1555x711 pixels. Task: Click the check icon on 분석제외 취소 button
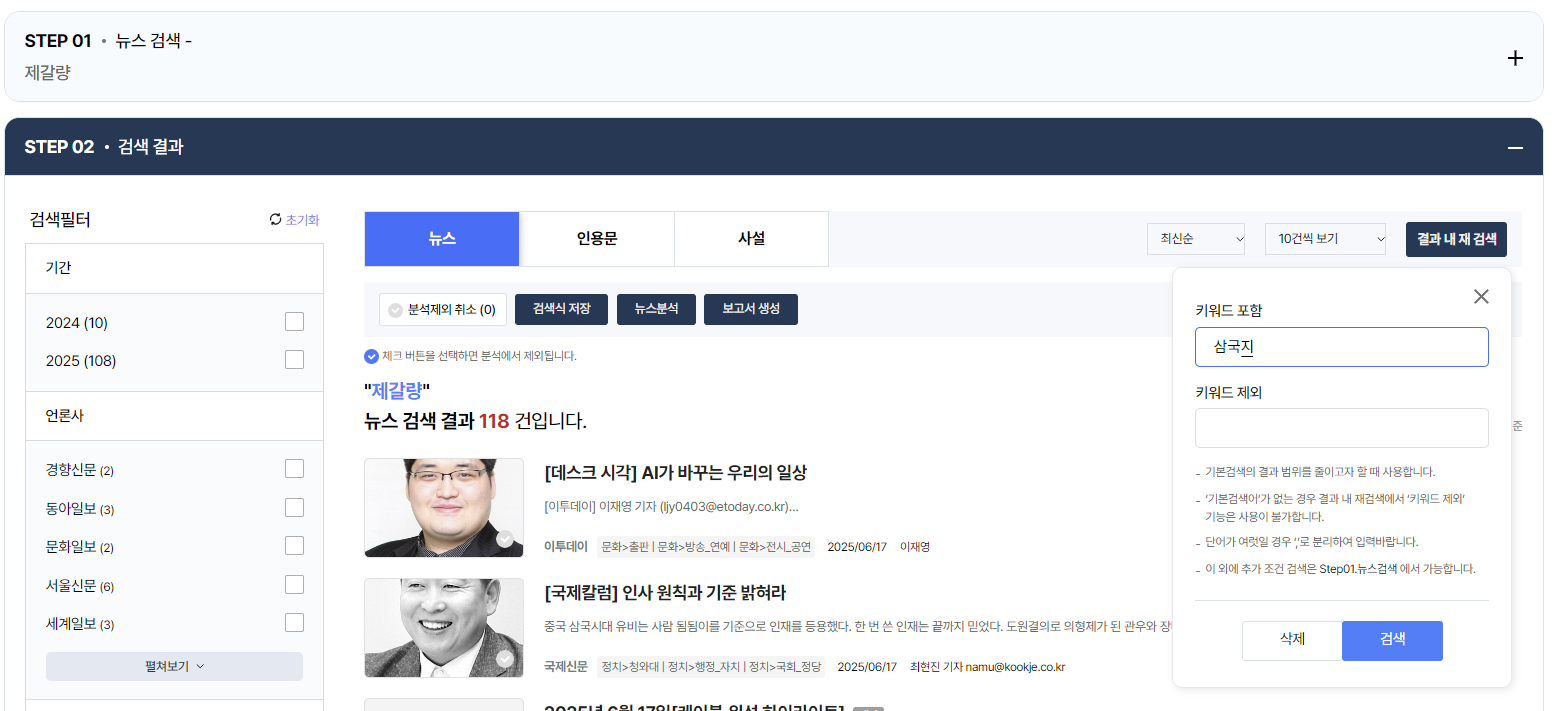394,309
